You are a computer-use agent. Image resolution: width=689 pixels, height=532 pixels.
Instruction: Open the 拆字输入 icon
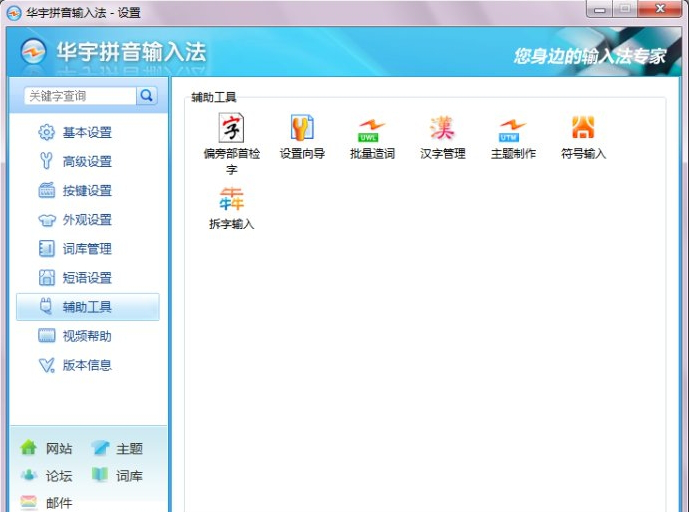point(231,199)
